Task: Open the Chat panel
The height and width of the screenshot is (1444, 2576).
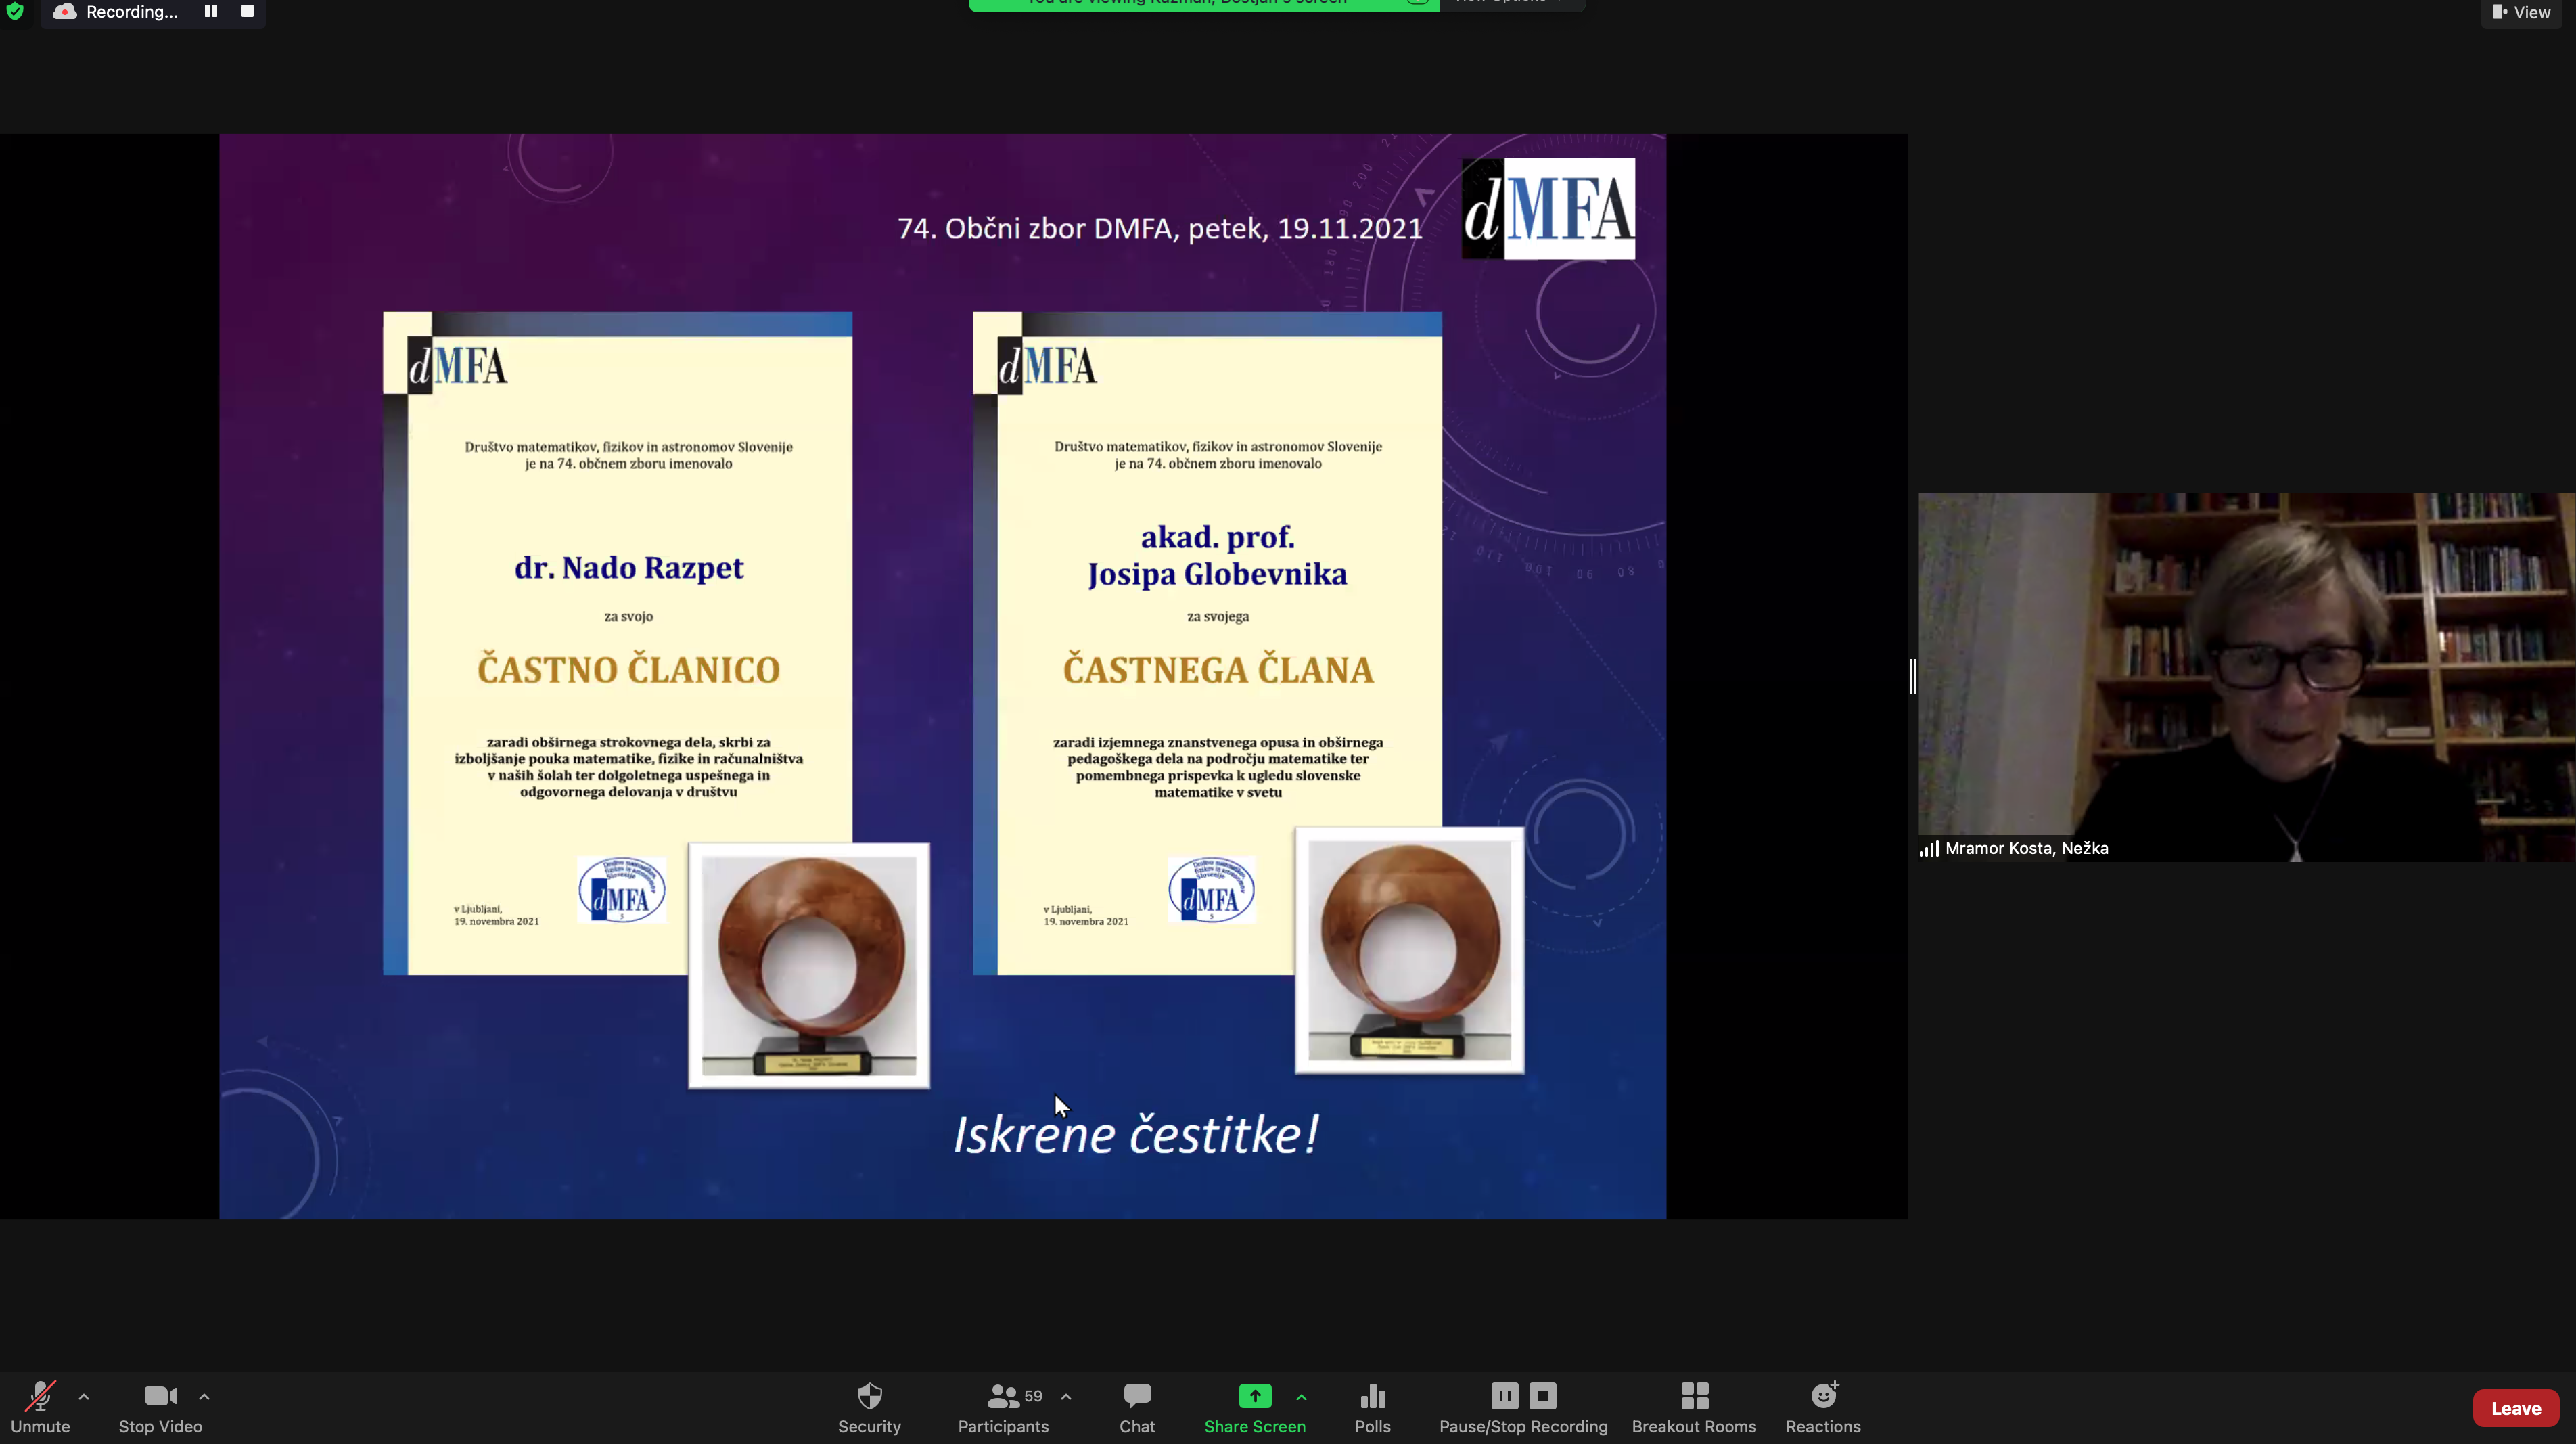Action: point(1137,1407)
